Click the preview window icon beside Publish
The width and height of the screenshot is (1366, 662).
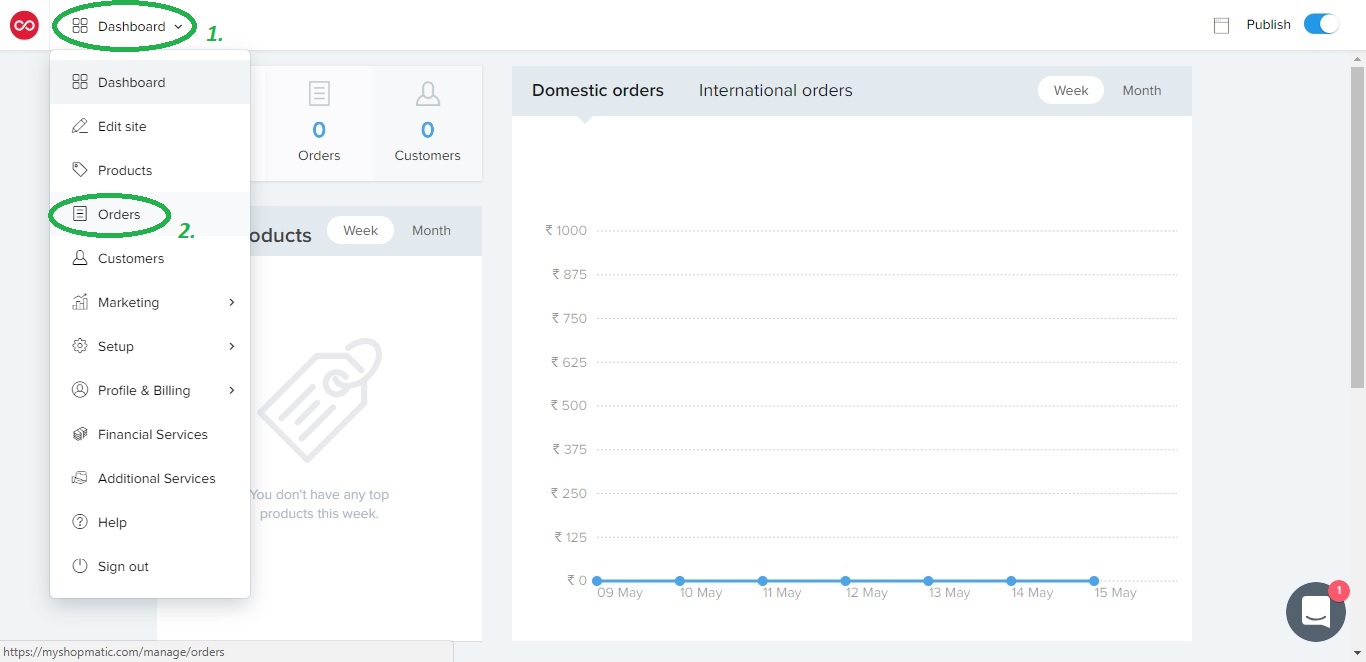(1221, 25)
